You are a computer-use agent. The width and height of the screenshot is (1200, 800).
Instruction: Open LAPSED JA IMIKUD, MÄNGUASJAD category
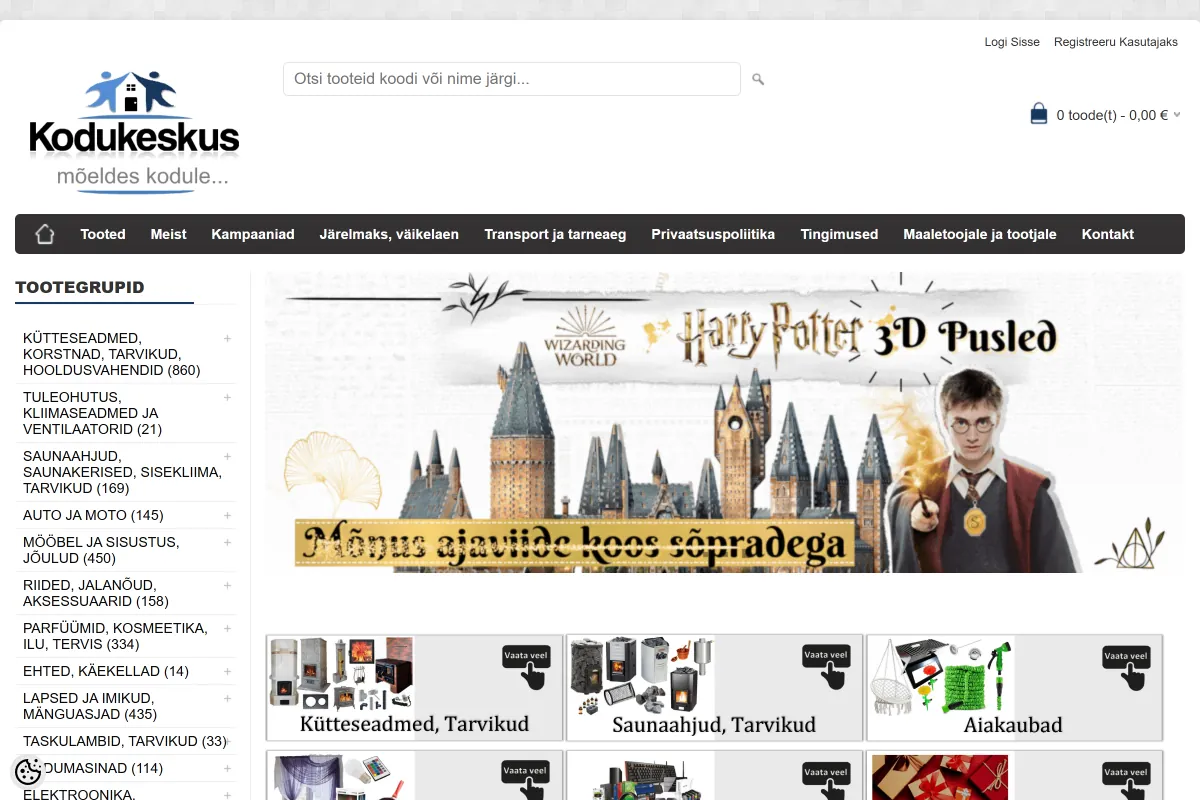pos(90,706)
